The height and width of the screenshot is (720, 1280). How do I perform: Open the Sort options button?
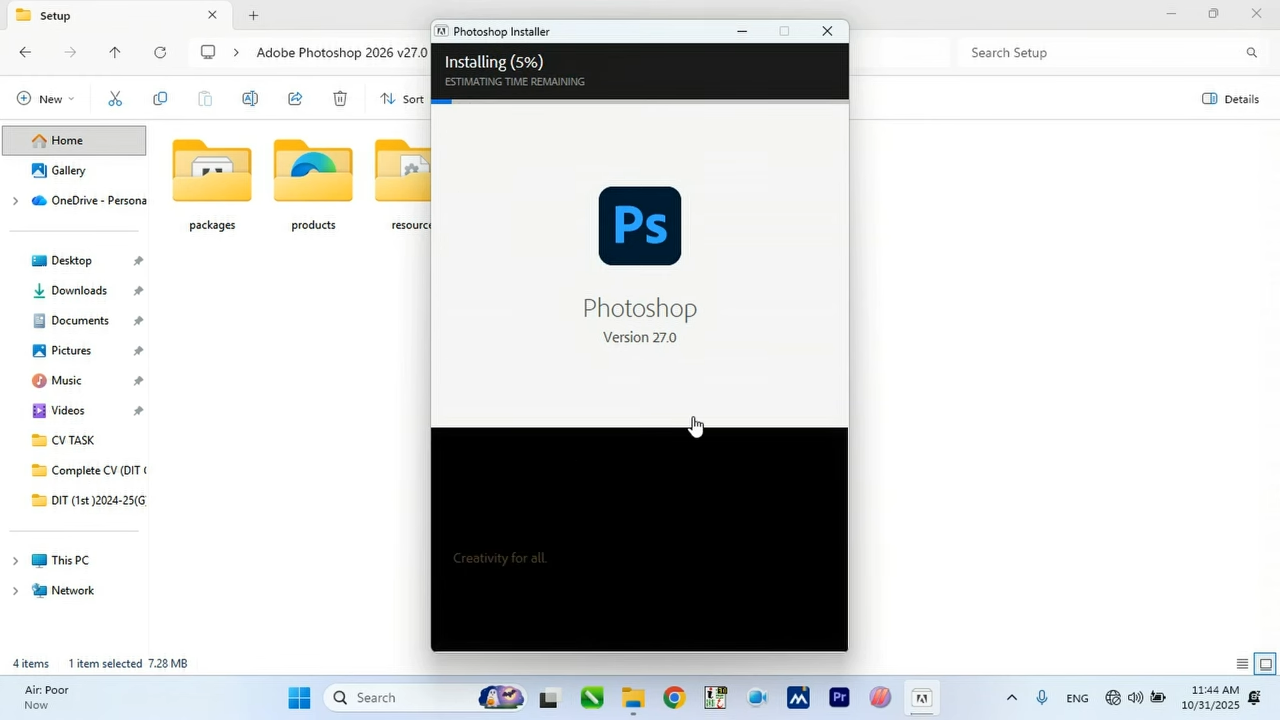[402, 99]
